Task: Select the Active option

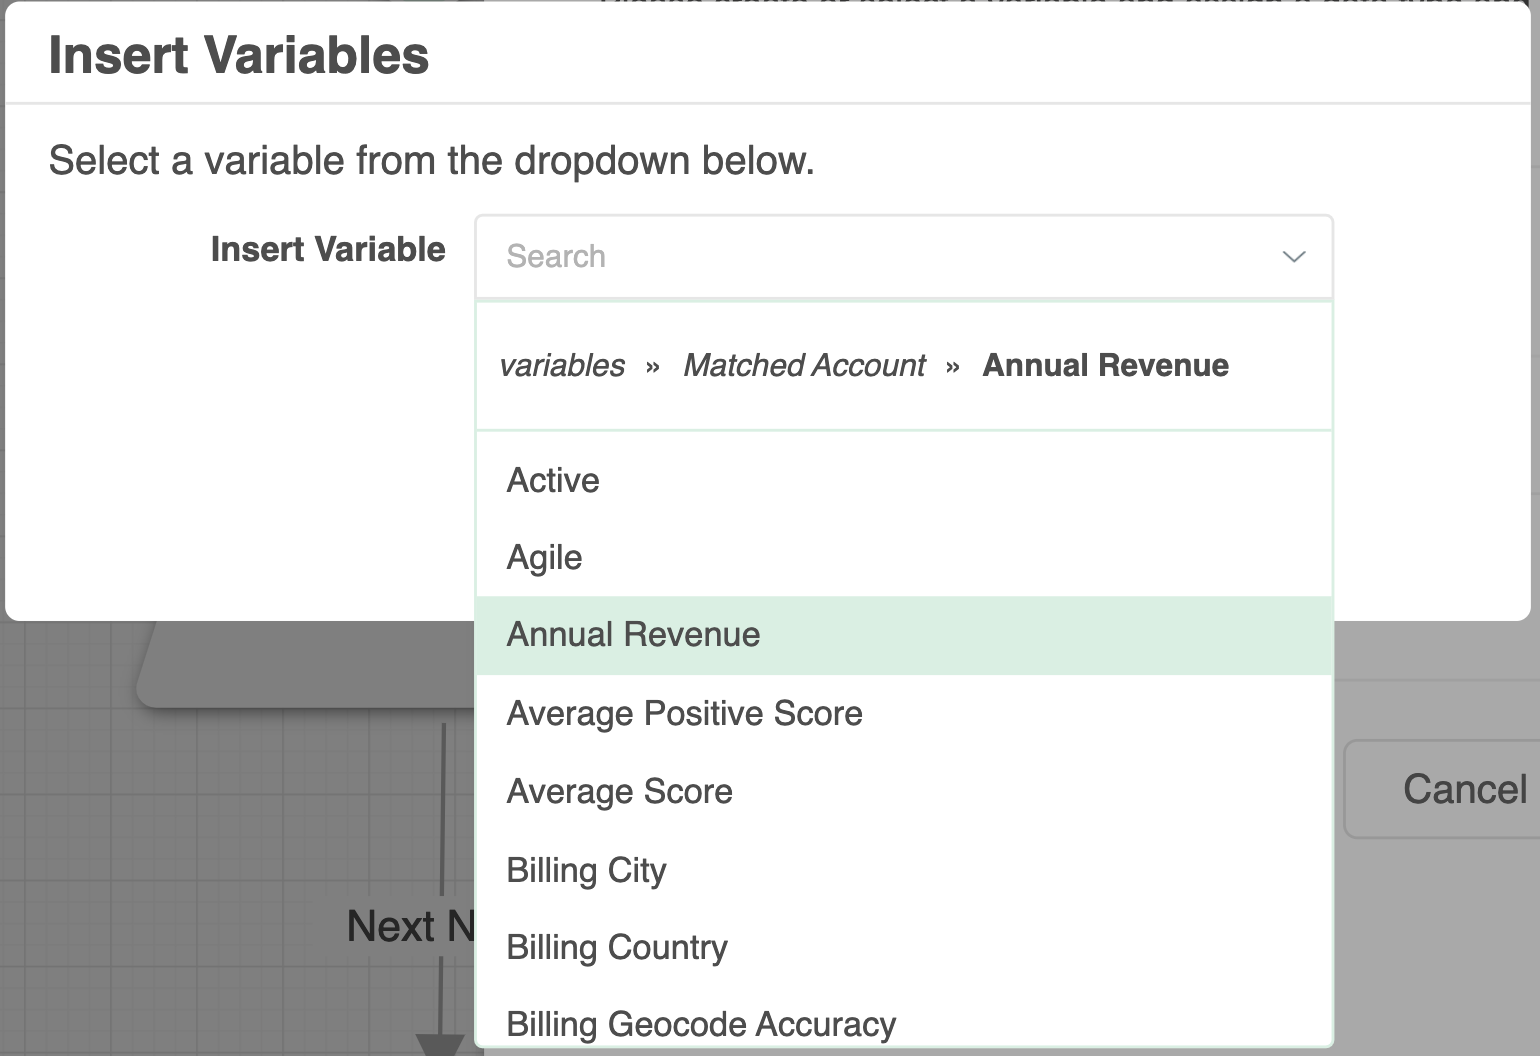Action: coord(553,481)
